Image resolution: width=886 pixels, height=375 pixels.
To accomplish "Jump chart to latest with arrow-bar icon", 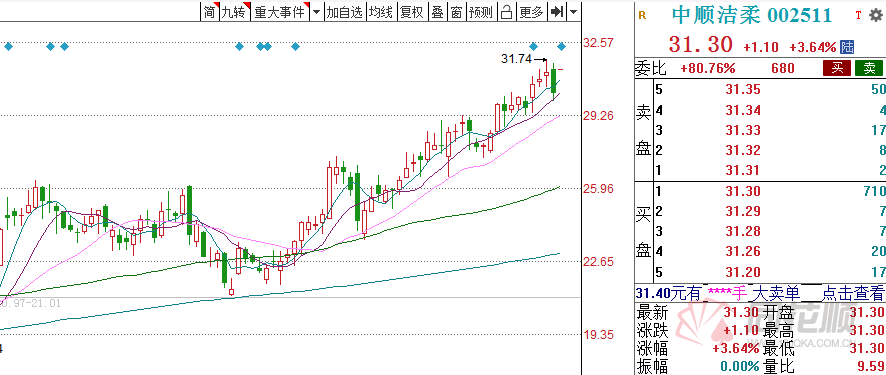I will coord(557,11).
